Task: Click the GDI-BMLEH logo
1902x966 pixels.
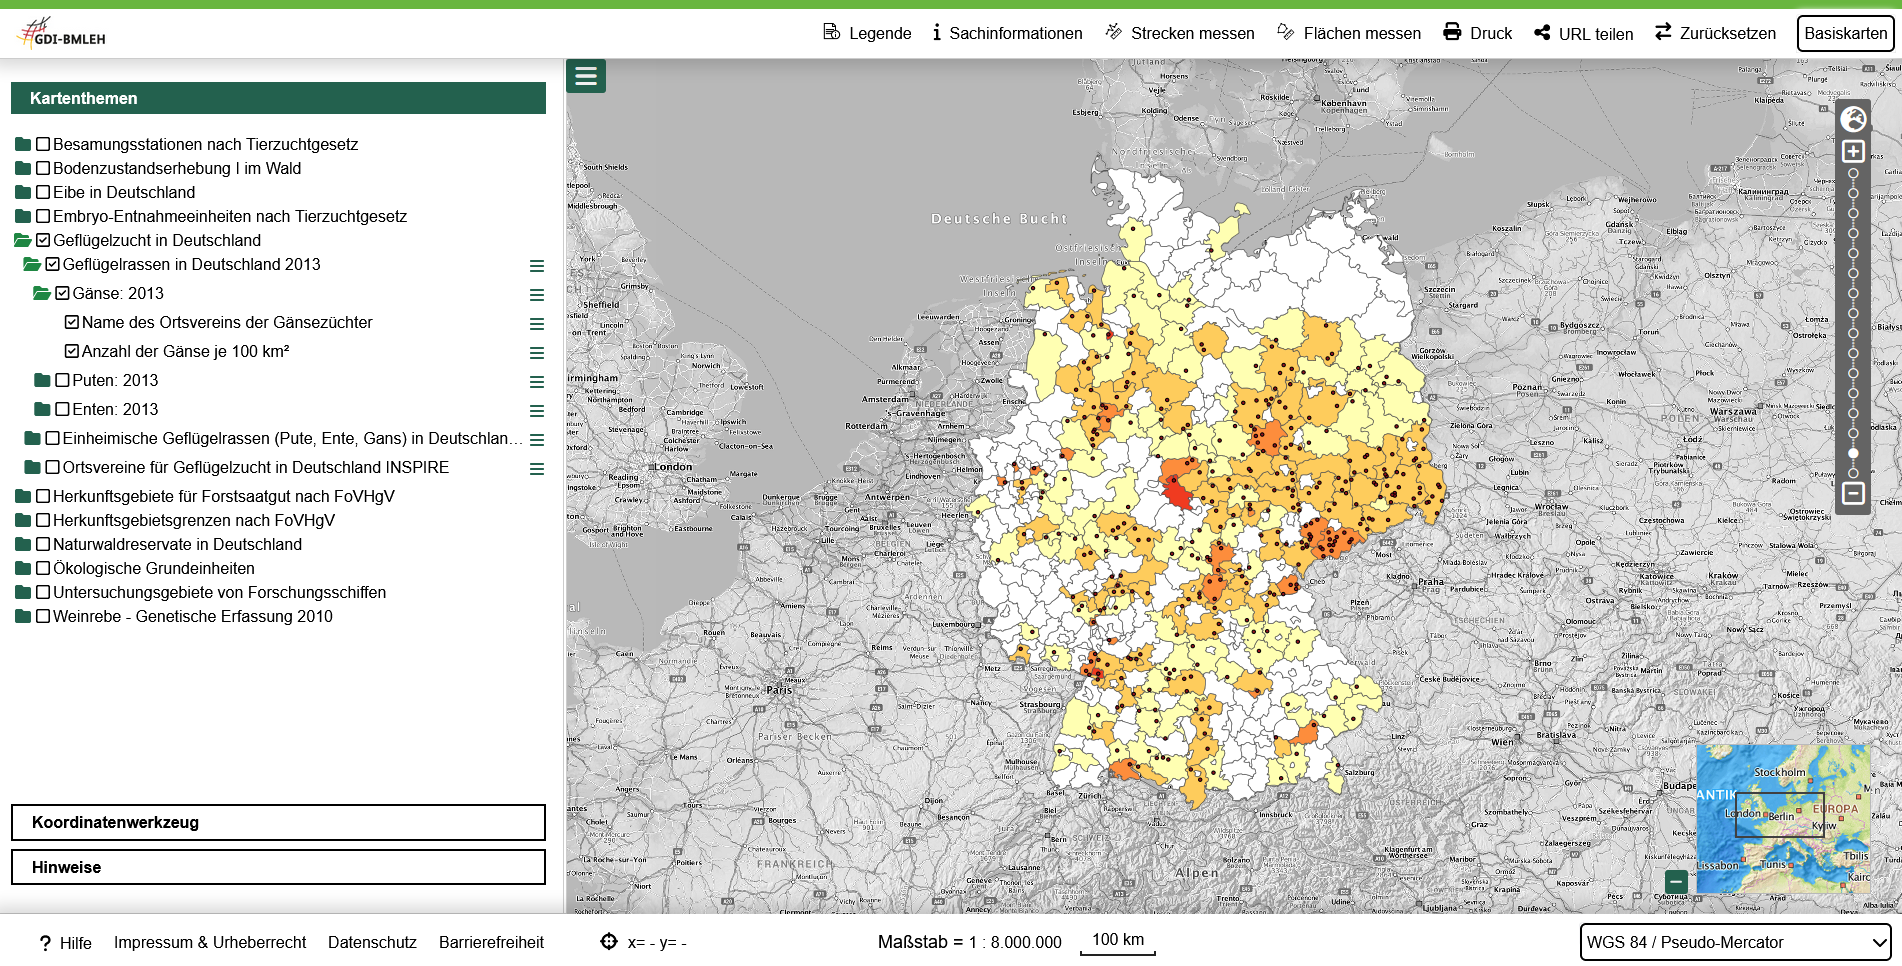Action: click(62, 33)
